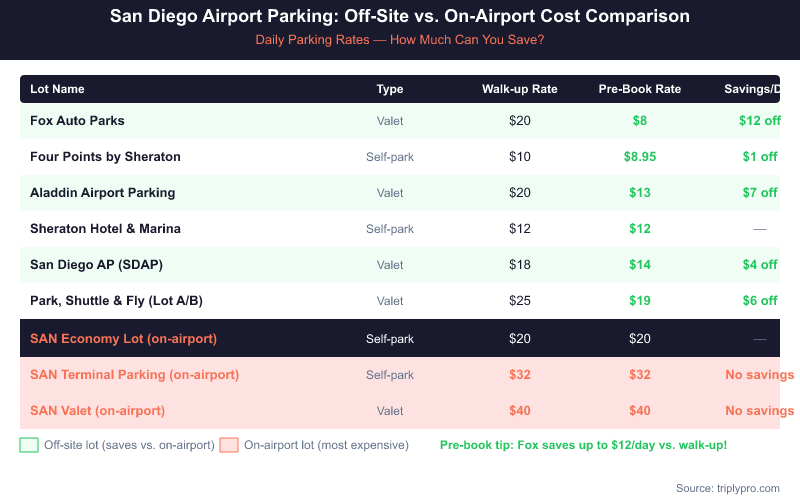Click SAN Terminal Parking (on-airport) name

click(x=134, y=375)
